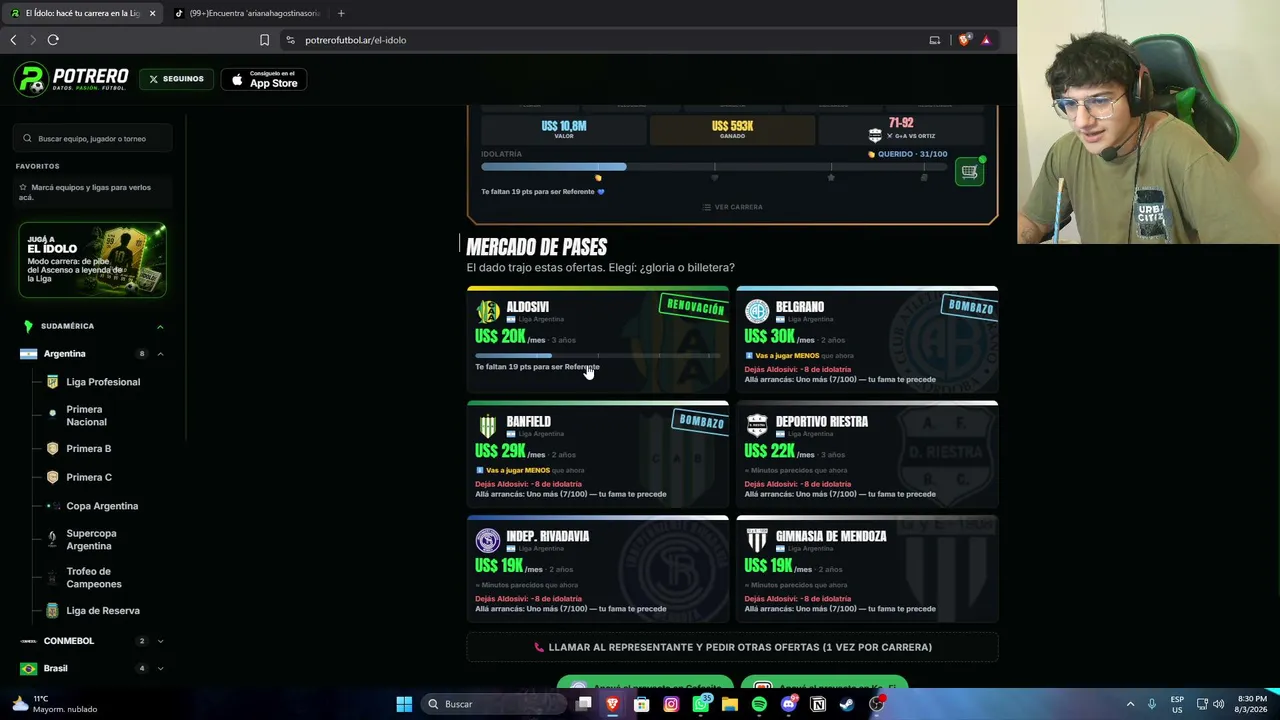Expand the Brasil section
1280x720 pixels.
160,669
